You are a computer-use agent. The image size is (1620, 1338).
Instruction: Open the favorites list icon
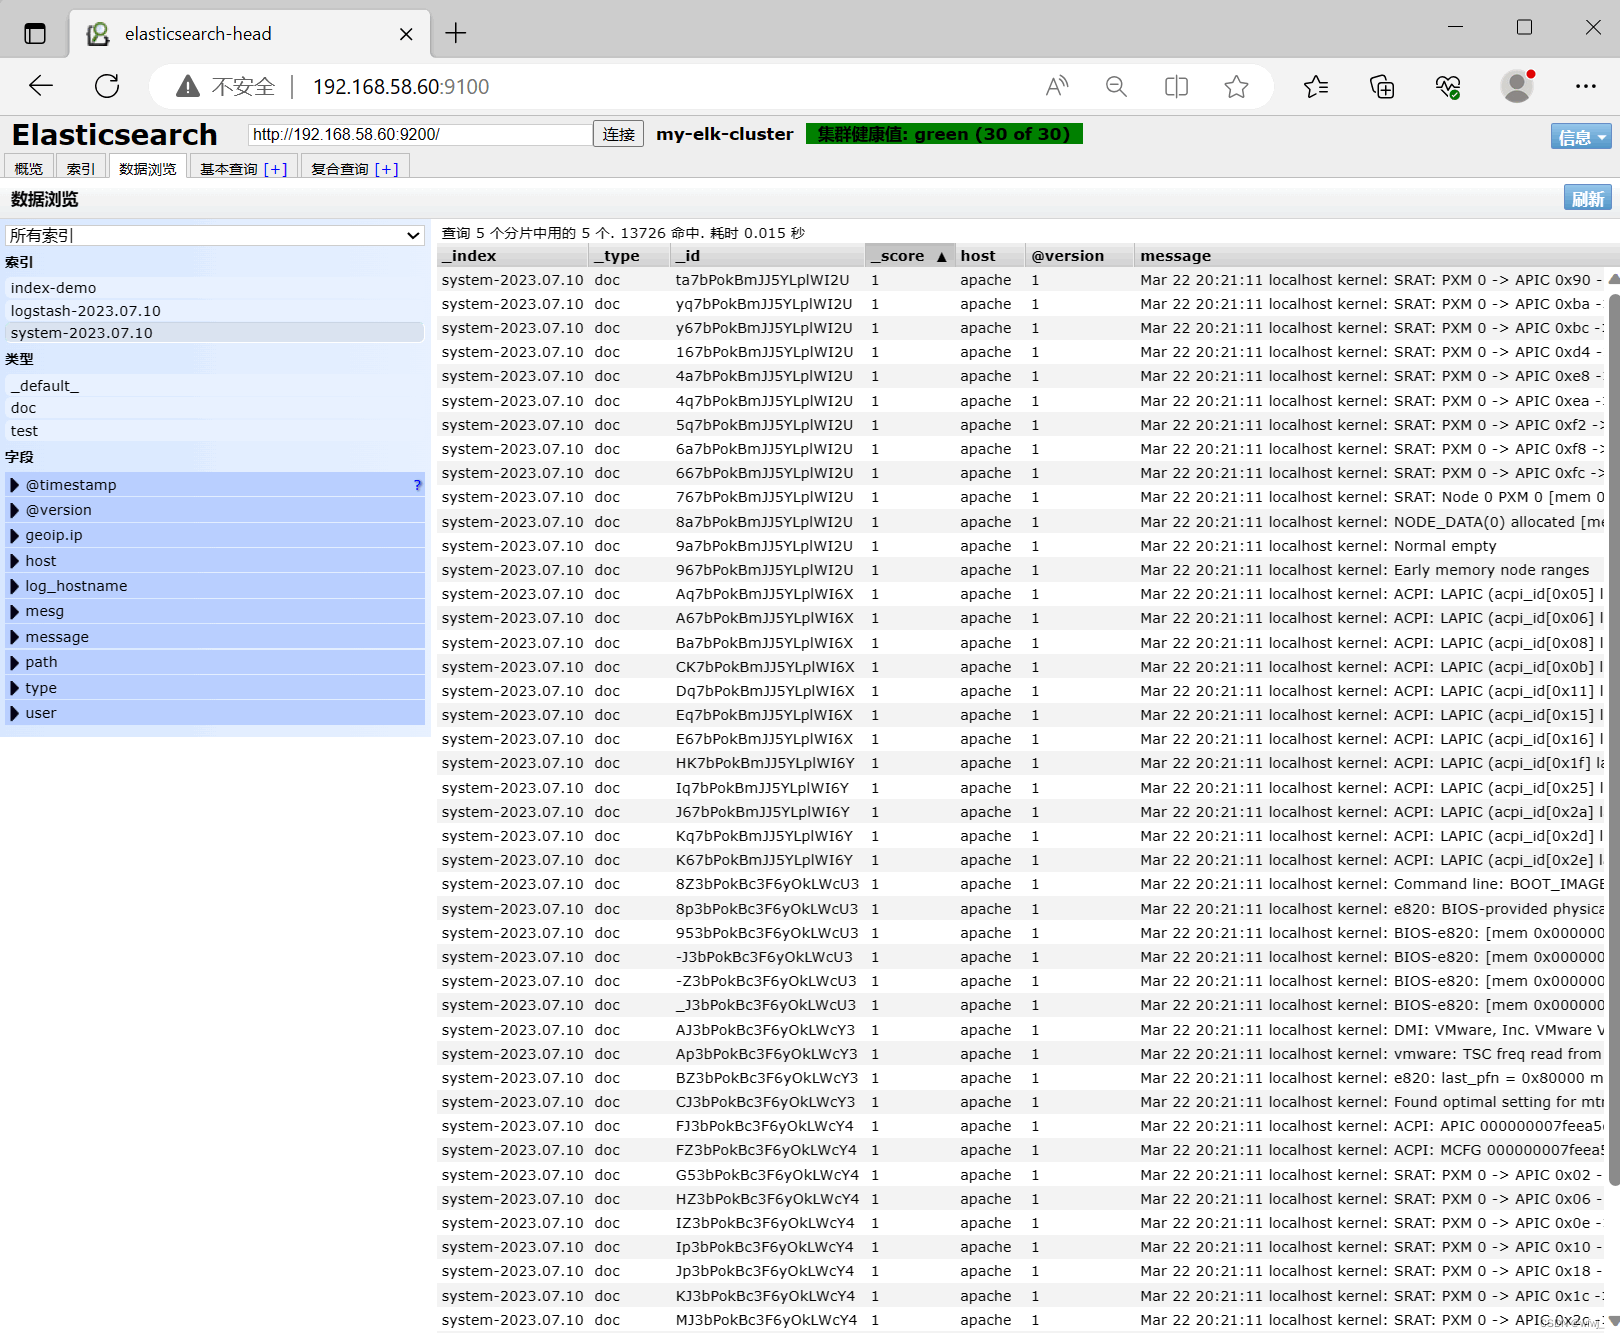click(x=1316, y=87)
